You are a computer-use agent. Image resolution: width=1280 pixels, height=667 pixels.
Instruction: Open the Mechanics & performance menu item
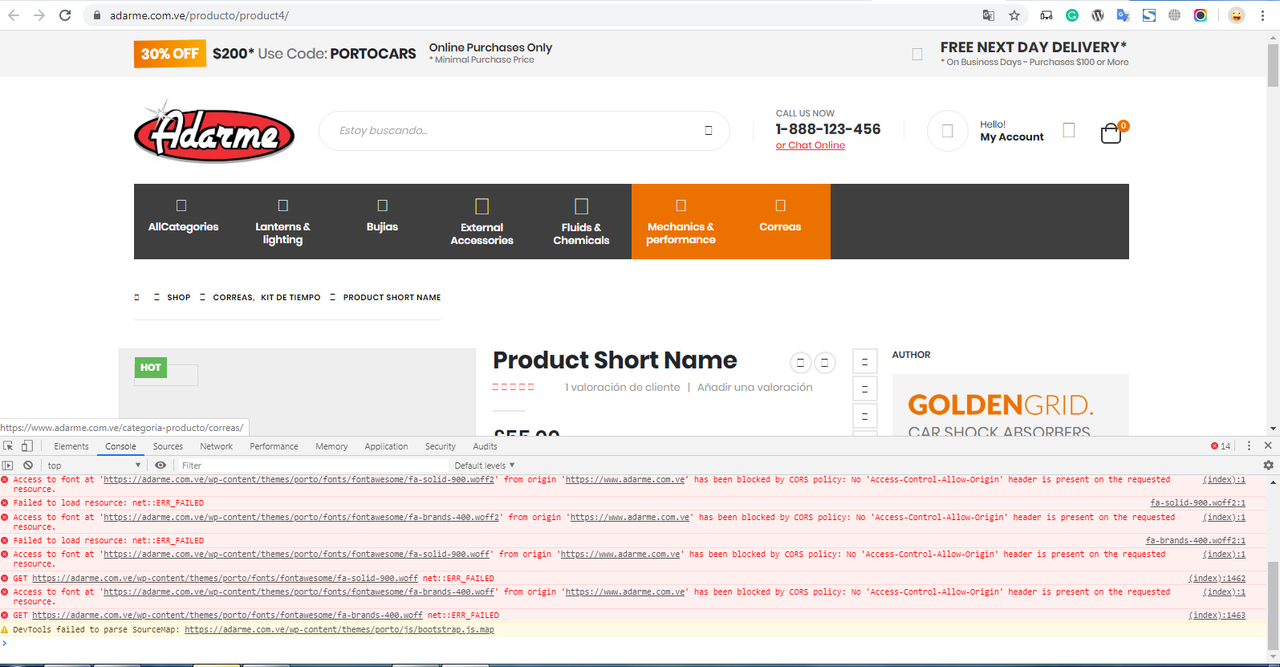coord(681,221)
